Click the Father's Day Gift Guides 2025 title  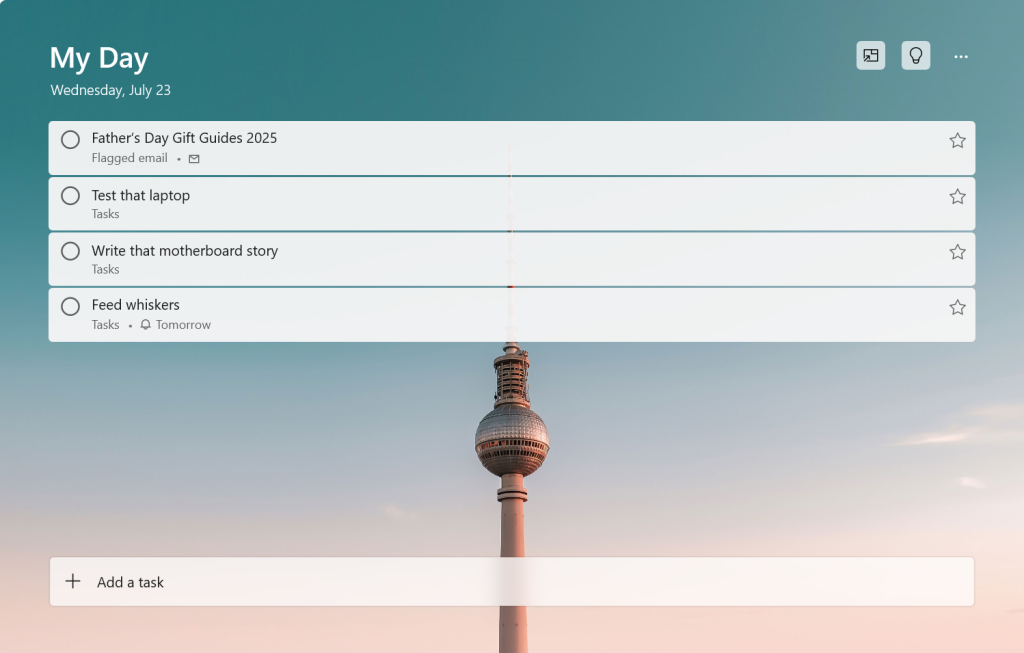(x=184, y=138)
